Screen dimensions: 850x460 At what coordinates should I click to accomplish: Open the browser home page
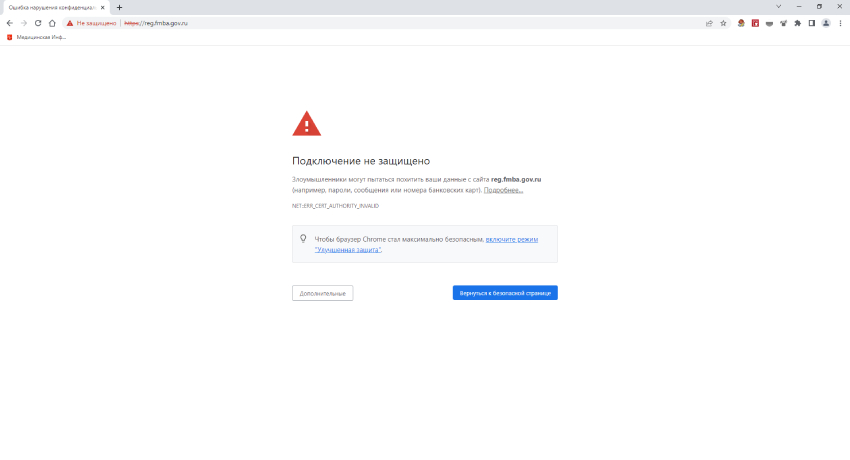[52, 23]
